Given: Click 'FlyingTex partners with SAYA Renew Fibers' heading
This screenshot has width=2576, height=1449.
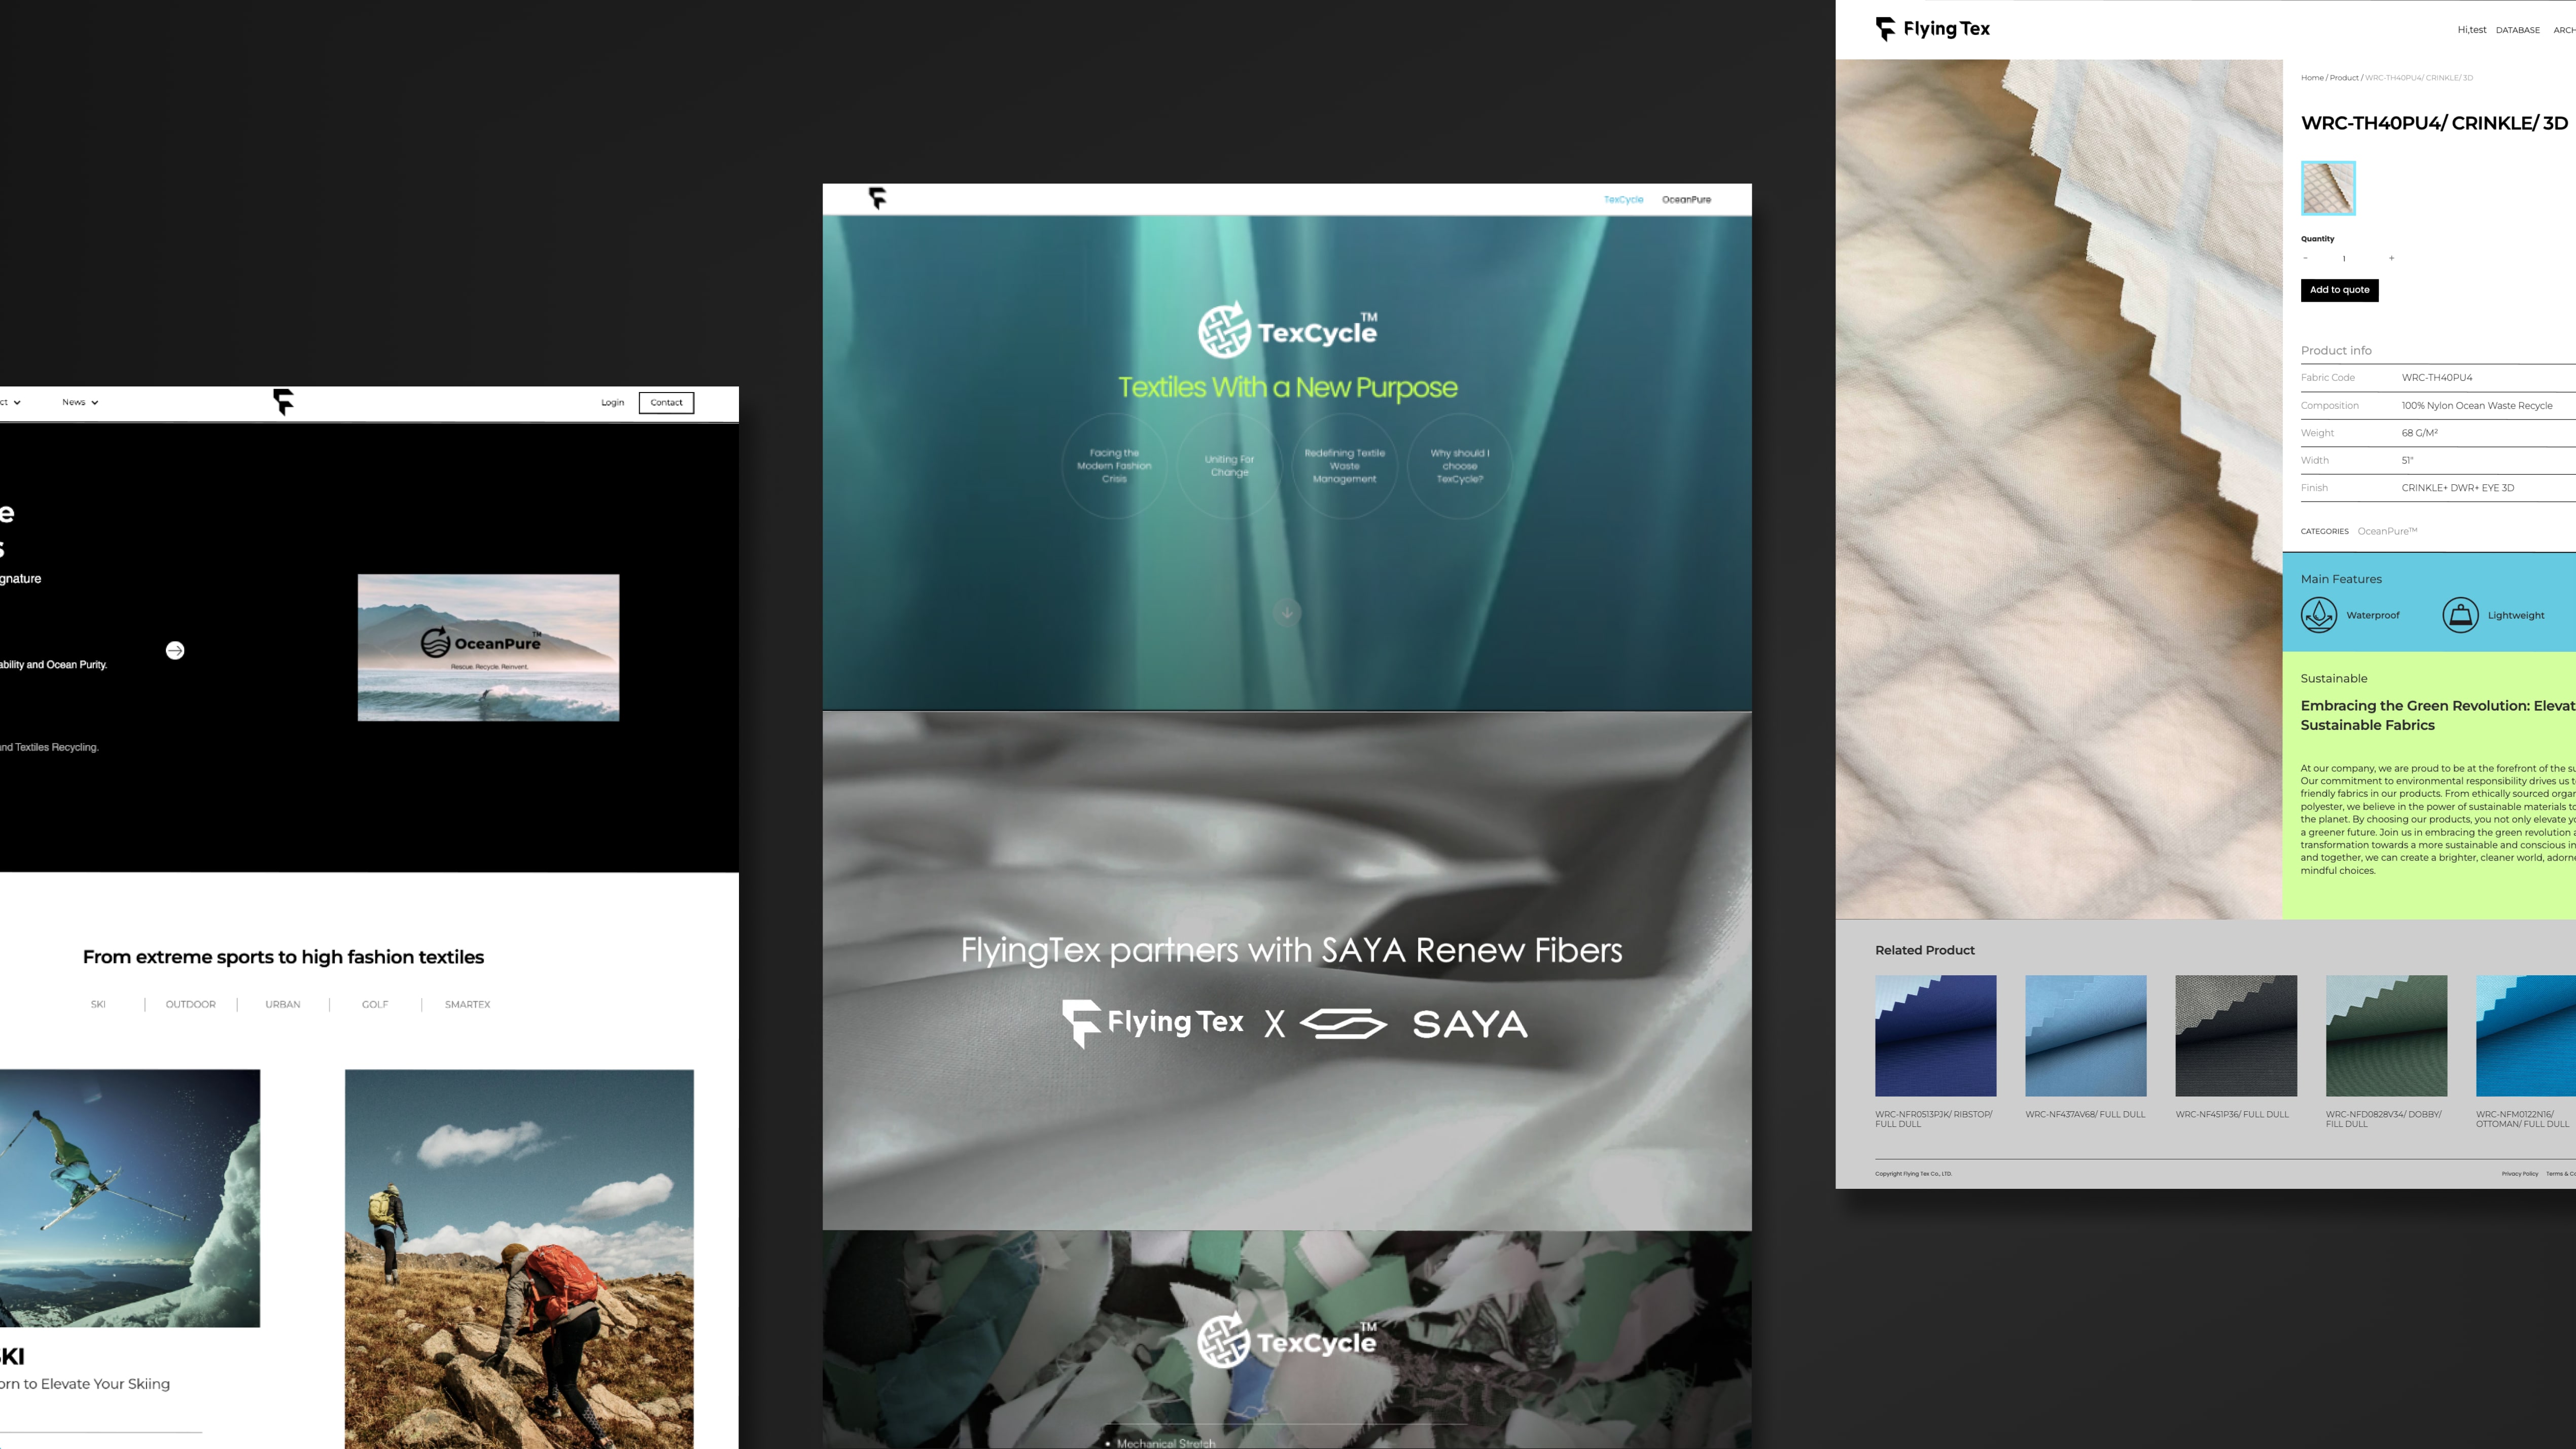Looking at the screenshot, I should 1291,950.
